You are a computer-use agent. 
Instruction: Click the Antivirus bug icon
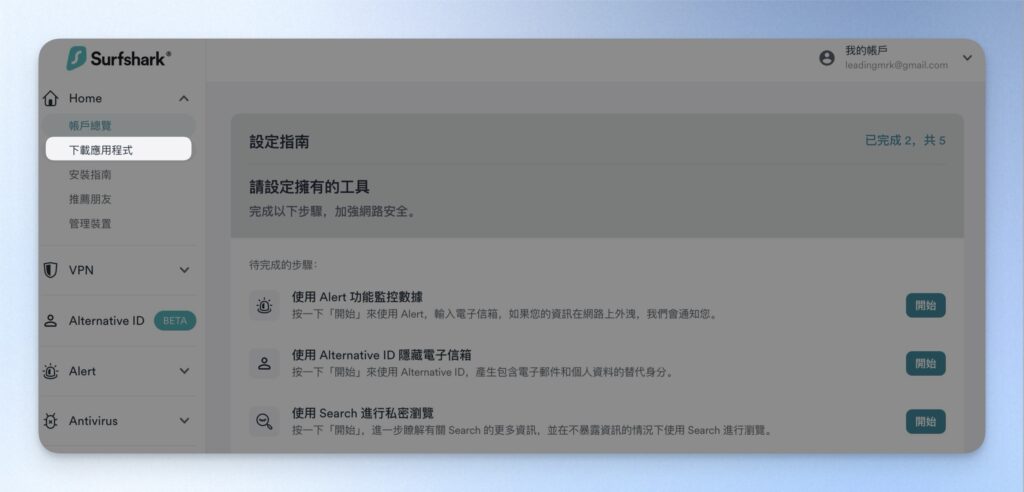(50, 421)
